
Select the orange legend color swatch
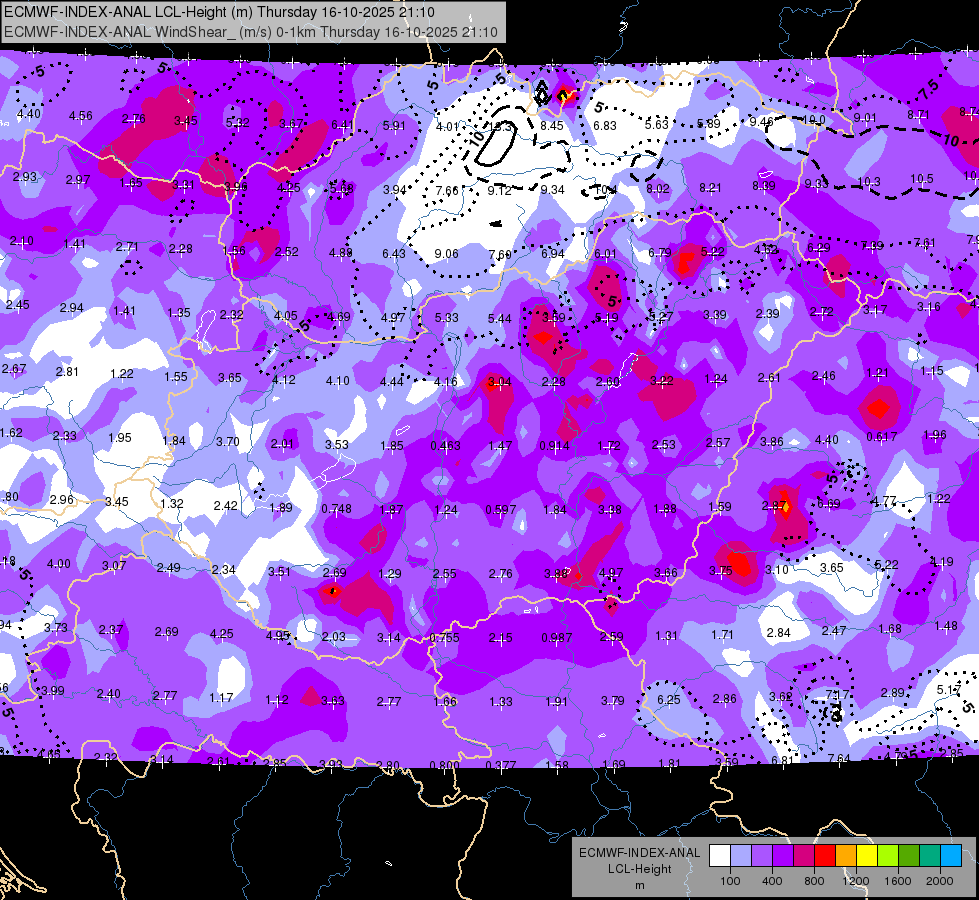[846, 856]
